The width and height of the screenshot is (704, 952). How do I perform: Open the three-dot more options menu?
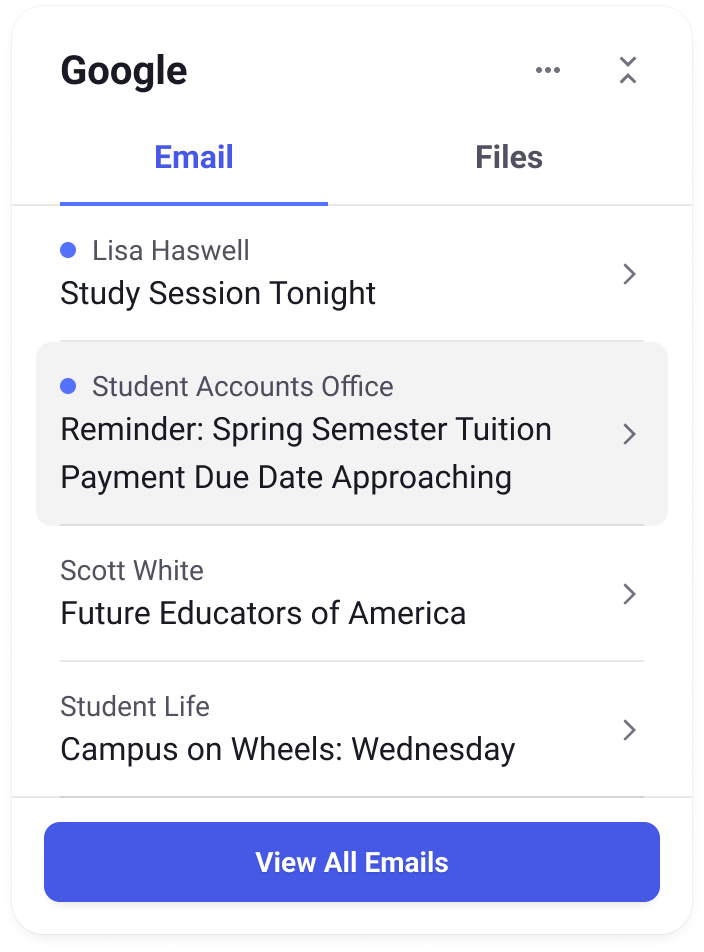[547, 70]
